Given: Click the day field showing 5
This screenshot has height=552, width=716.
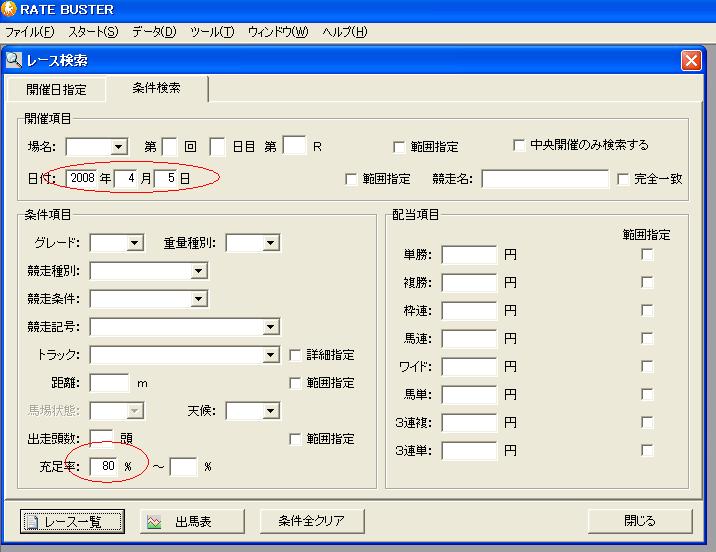Looking at the screenshot, I should (x=166, y=178).
